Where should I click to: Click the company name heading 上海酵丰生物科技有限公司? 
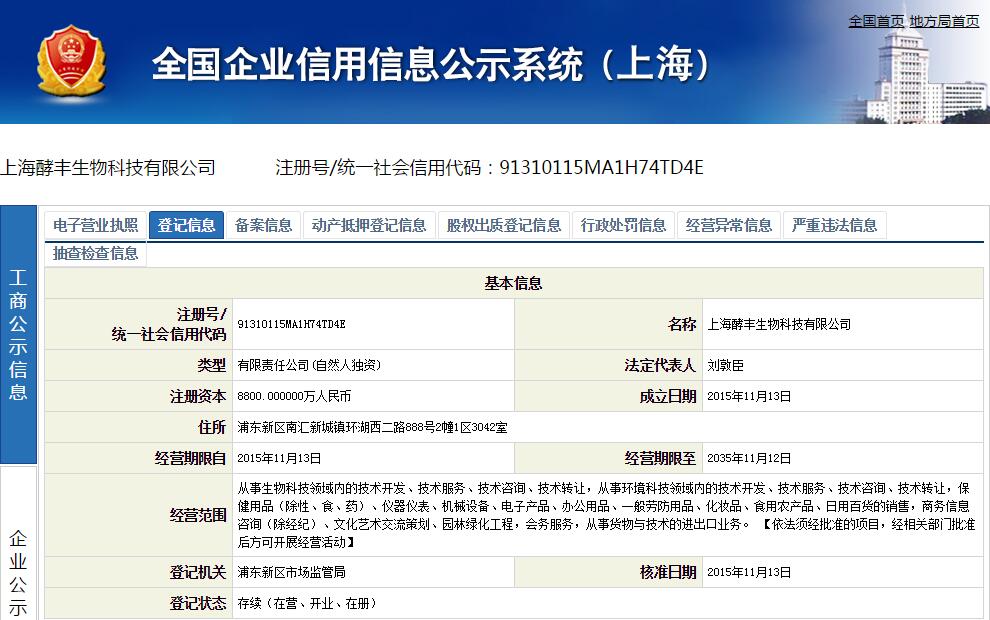(108, 167)
